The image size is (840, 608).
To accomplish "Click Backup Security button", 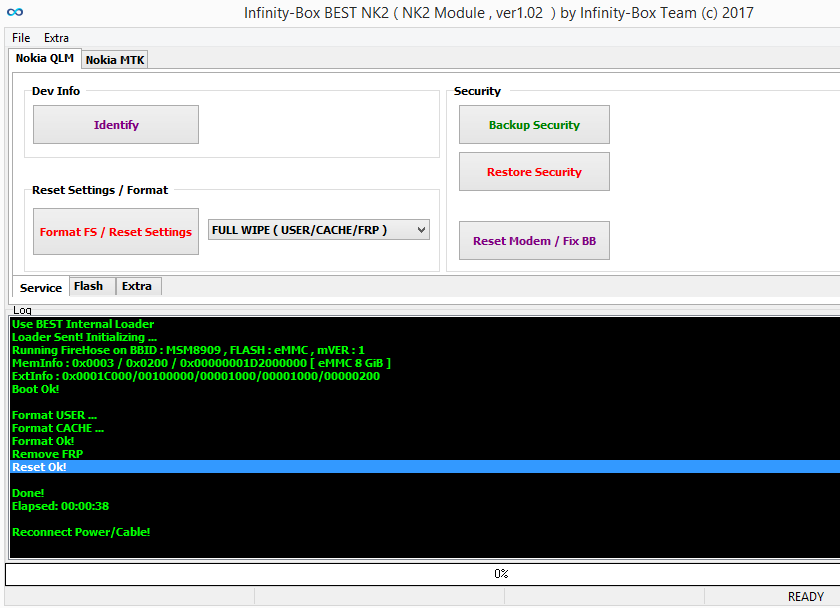I will tap(534, 125).
